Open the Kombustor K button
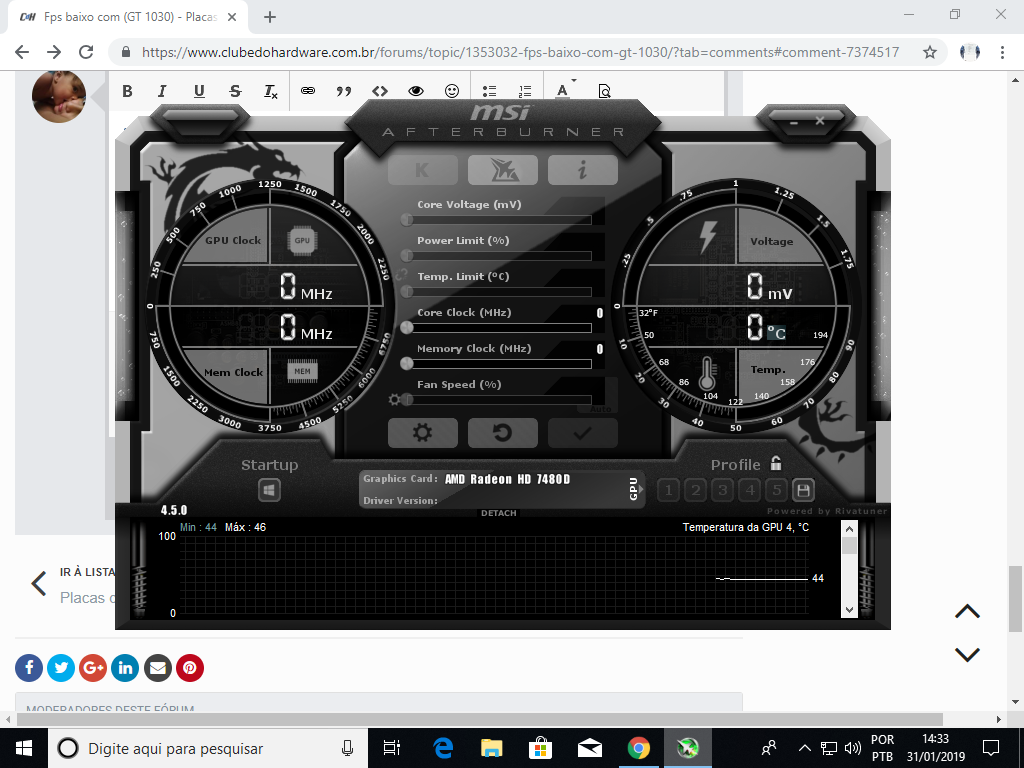 (x=423, y=170)
